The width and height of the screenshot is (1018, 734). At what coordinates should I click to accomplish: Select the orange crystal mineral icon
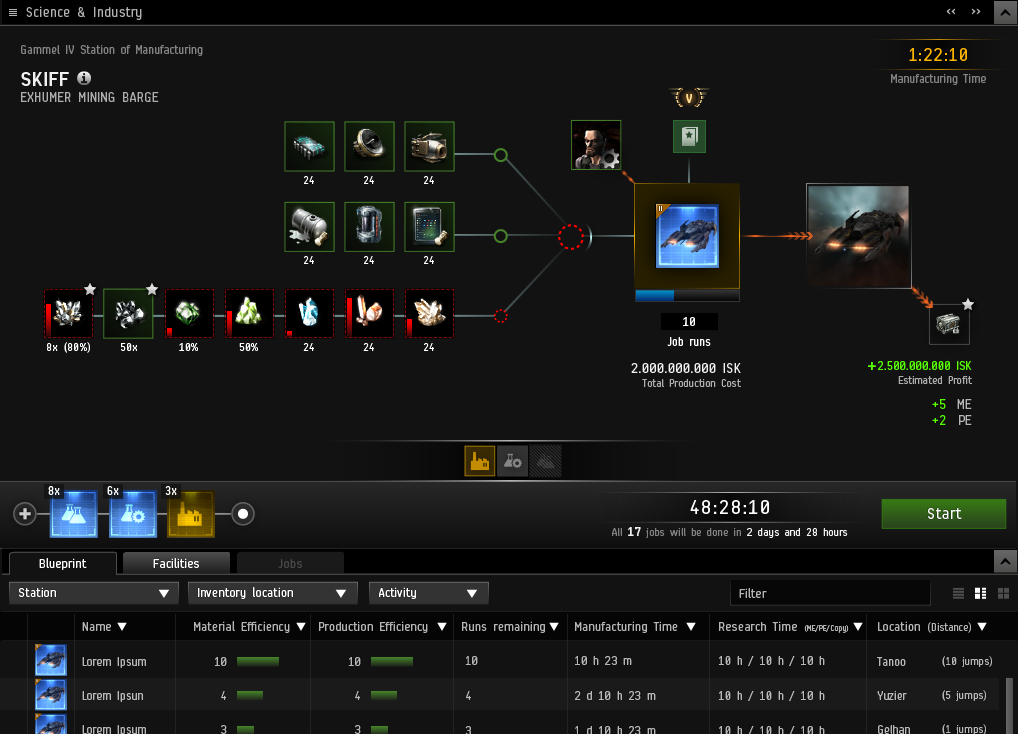tap(369, 313)
